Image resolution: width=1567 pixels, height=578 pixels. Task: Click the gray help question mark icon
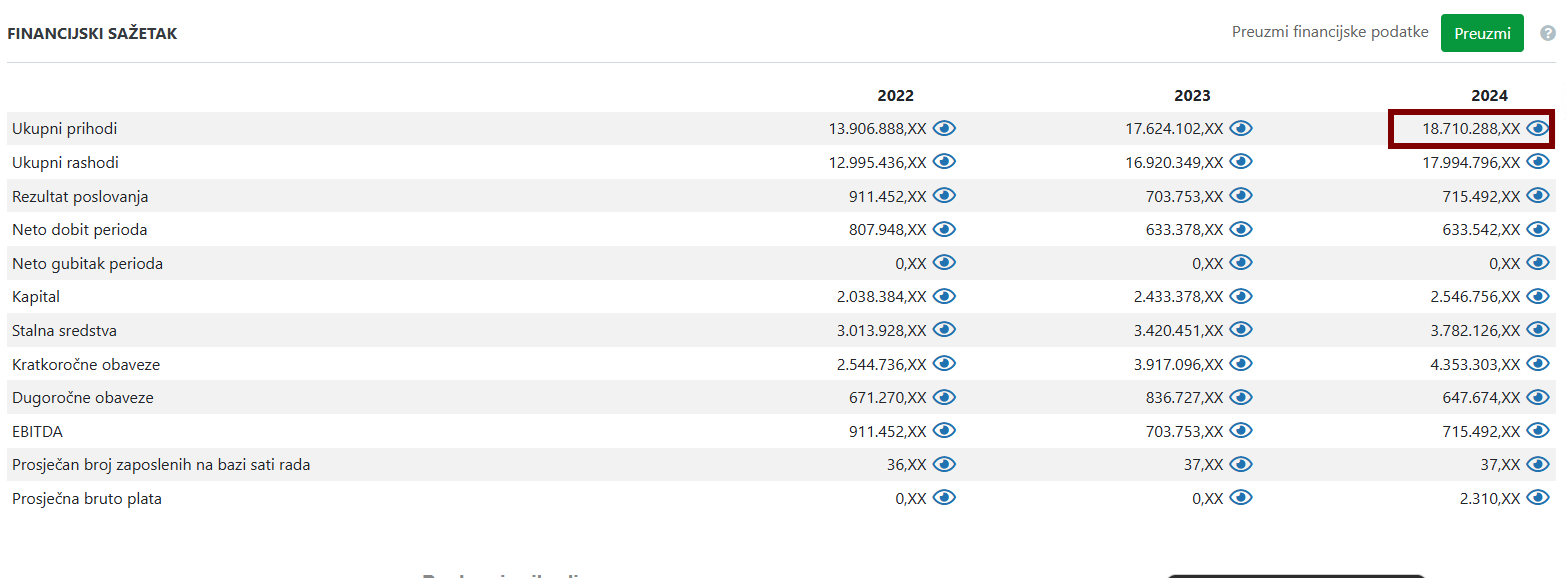1547,33
